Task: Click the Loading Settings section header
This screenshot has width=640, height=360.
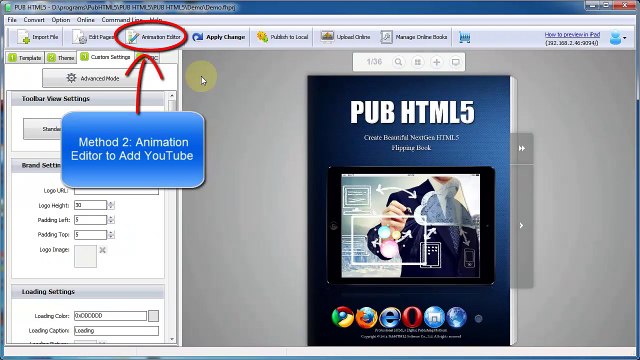Action: pyautogui.click(x=88, y=292)
